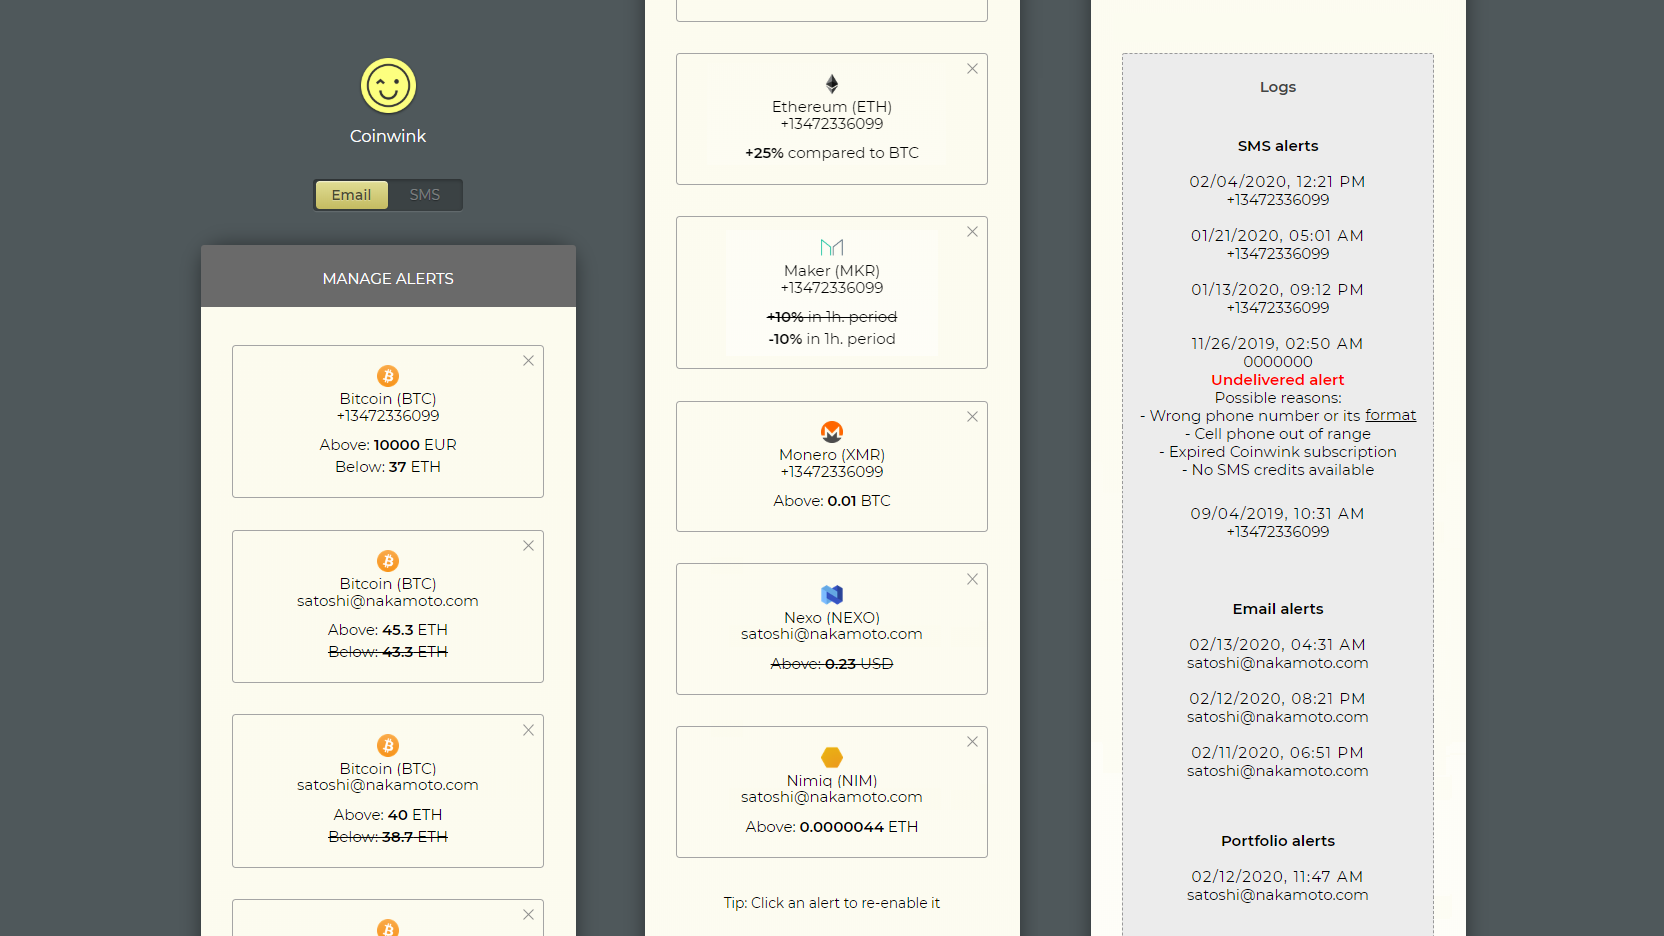The image size is (1664, 936).
Task: Click the Manage Alerts header
Action: pyautogui.click(x=388, y=278)
